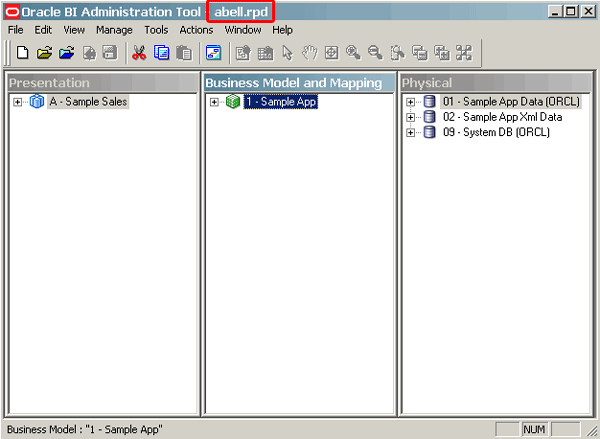Click the zoom out magnifier icon

coord(375,53)
